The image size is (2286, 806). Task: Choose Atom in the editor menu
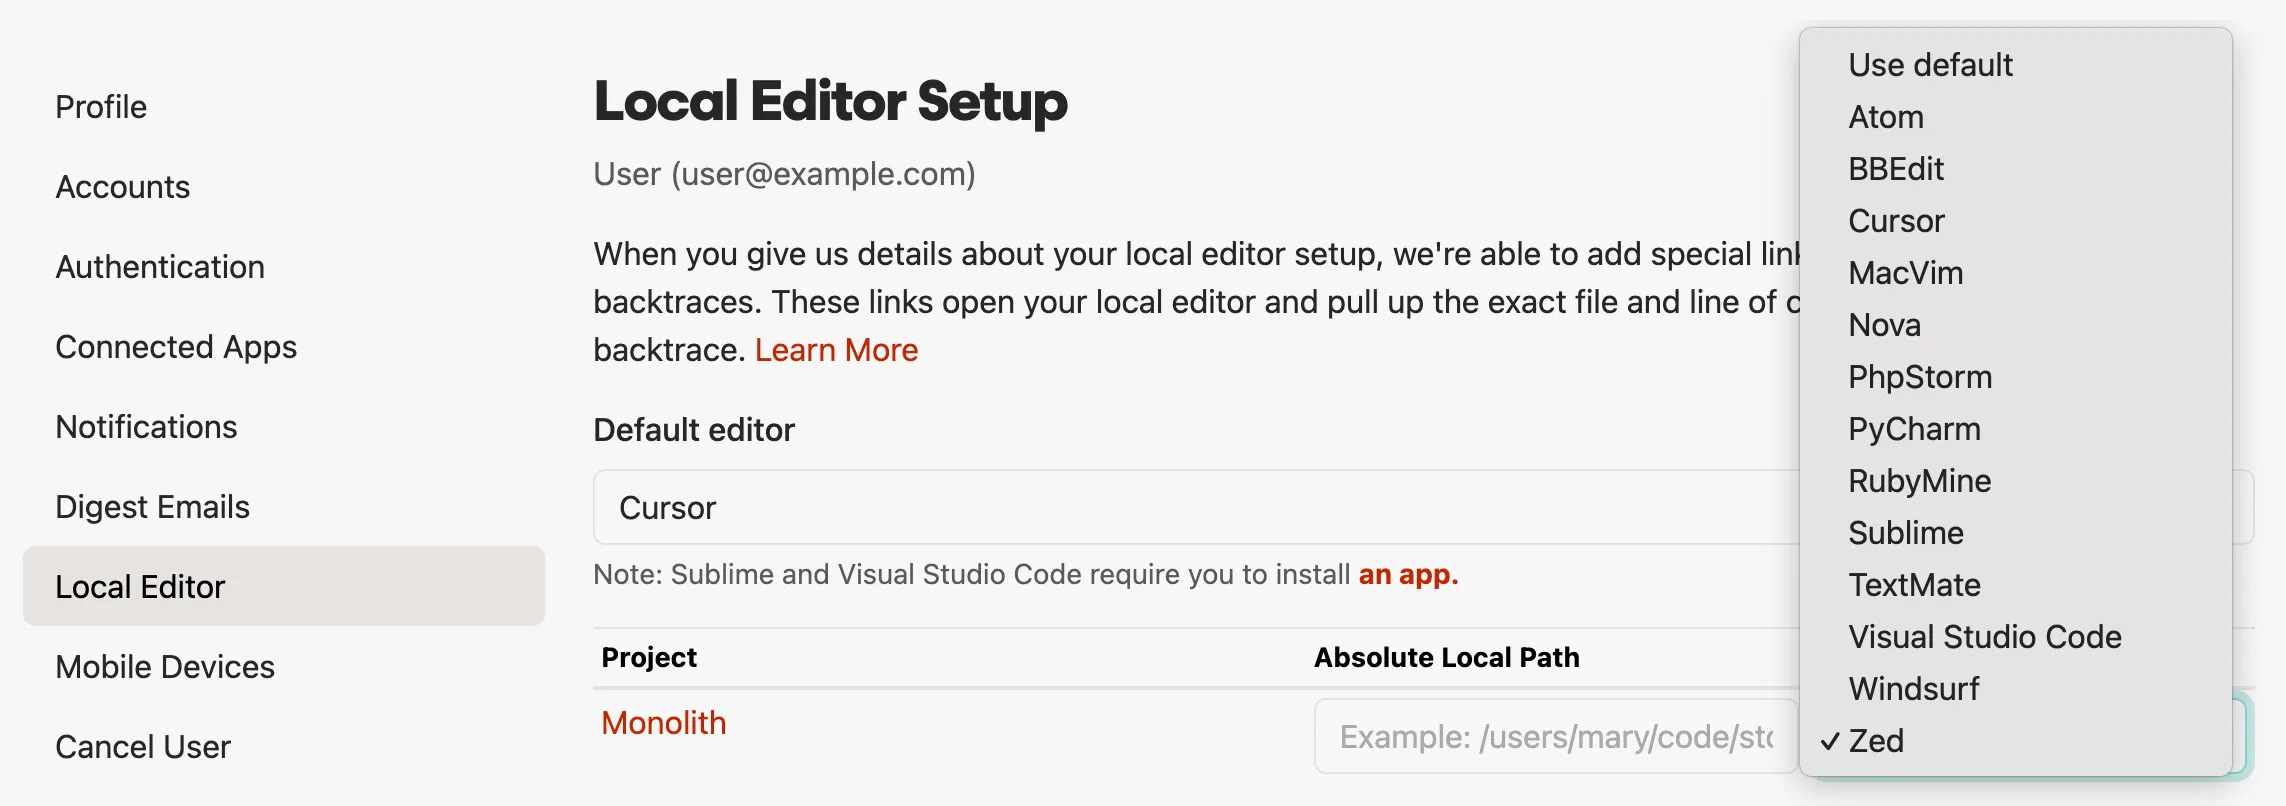tap(2016, 117)
